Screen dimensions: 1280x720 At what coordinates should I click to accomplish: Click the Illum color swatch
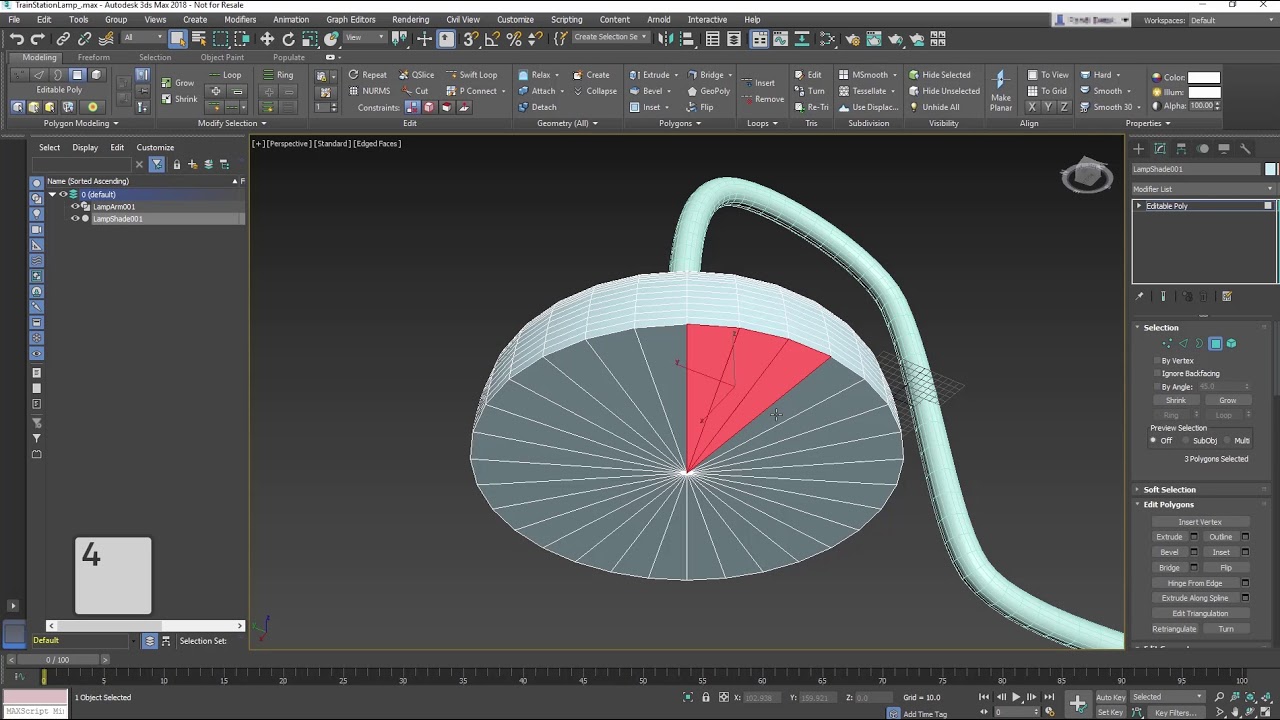coord(1204,92)
